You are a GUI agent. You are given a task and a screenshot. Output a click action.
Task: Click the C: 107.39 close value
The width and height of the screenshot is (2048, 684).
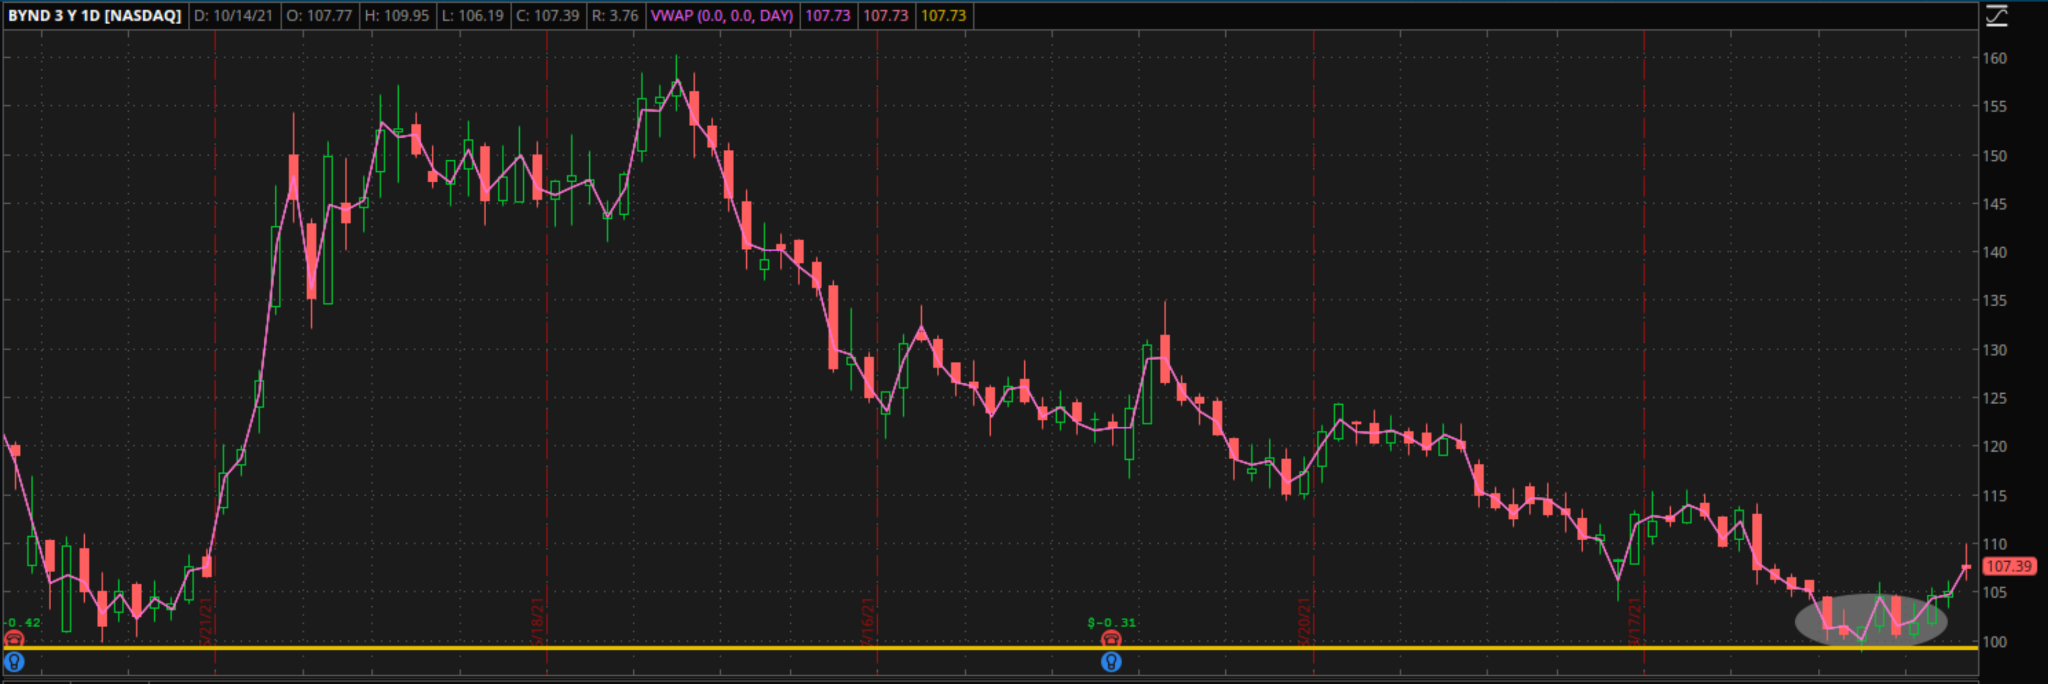pos(547,16)
